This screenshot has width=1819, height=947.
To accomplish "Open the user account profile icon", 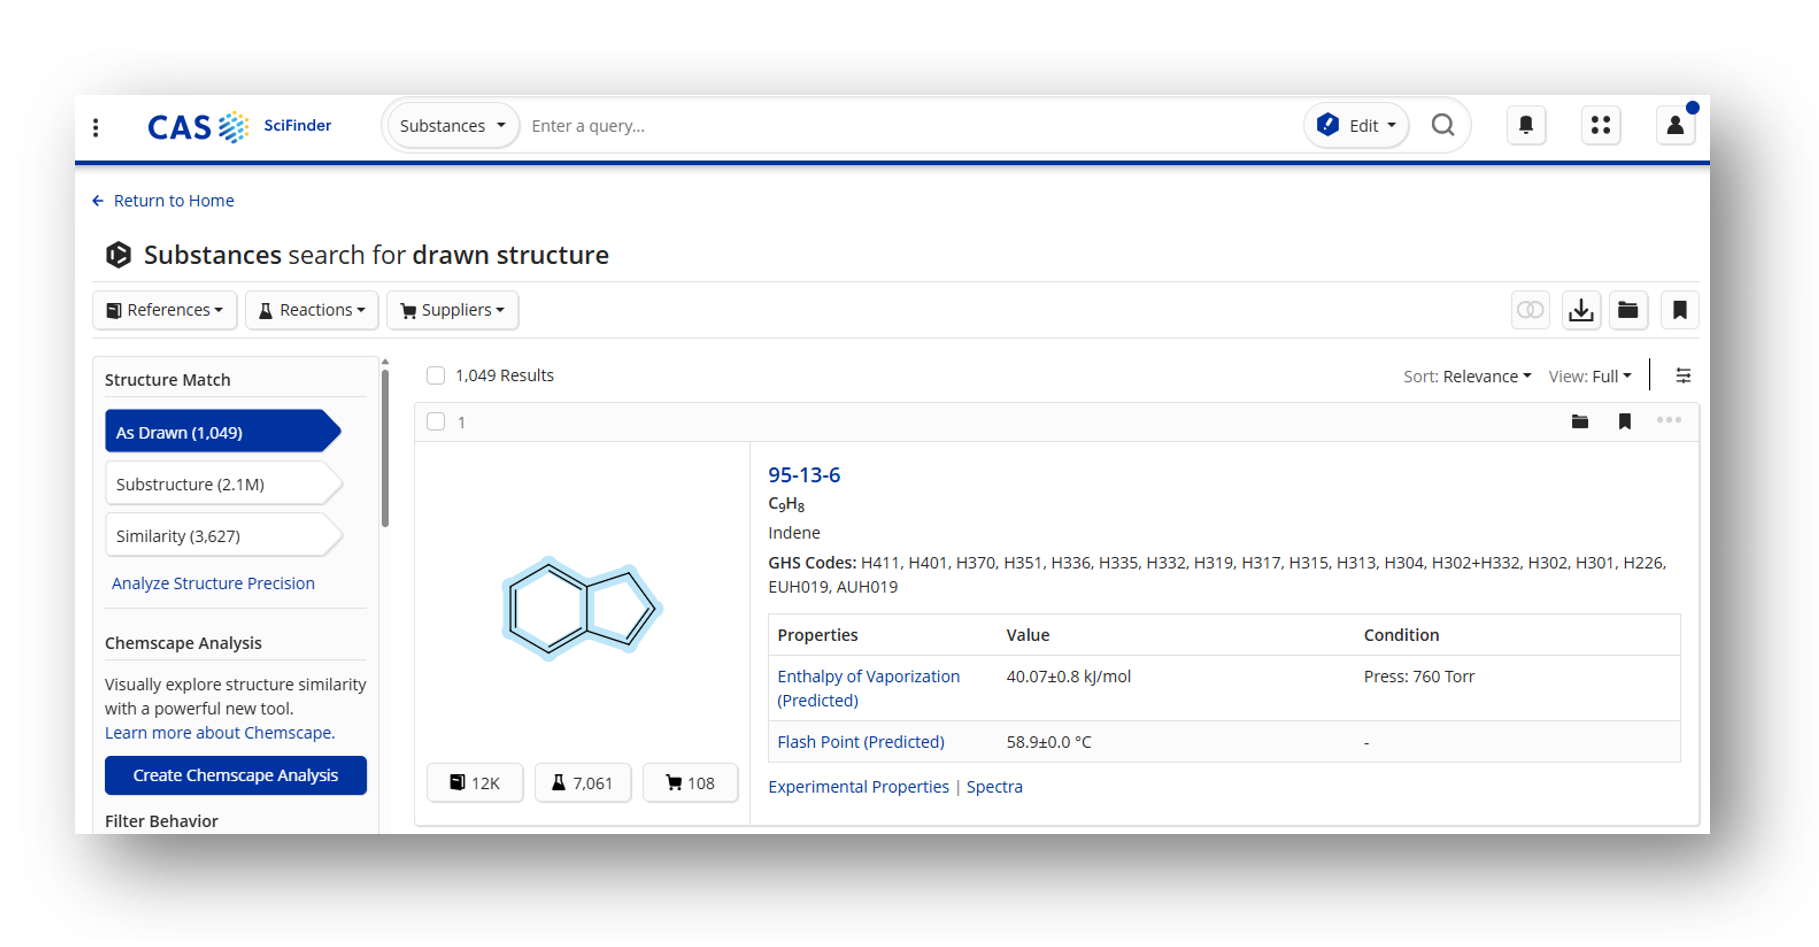I will tap(1676, 125).
